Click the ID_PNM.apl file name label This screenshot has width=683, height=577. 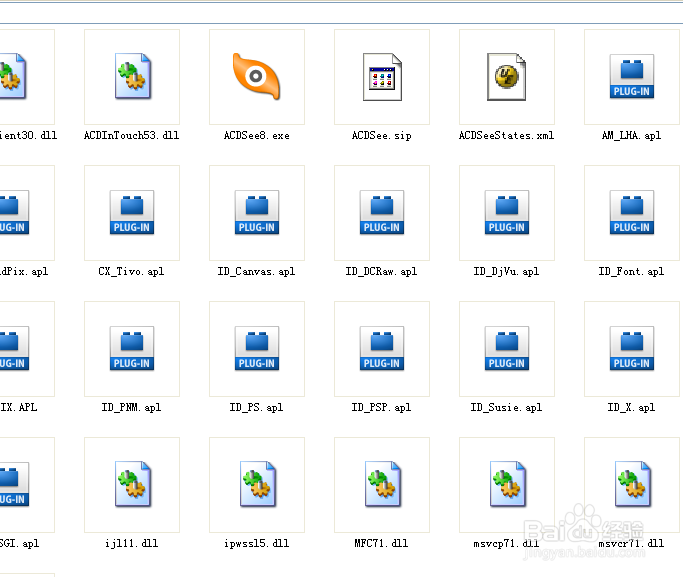point(132,407)
